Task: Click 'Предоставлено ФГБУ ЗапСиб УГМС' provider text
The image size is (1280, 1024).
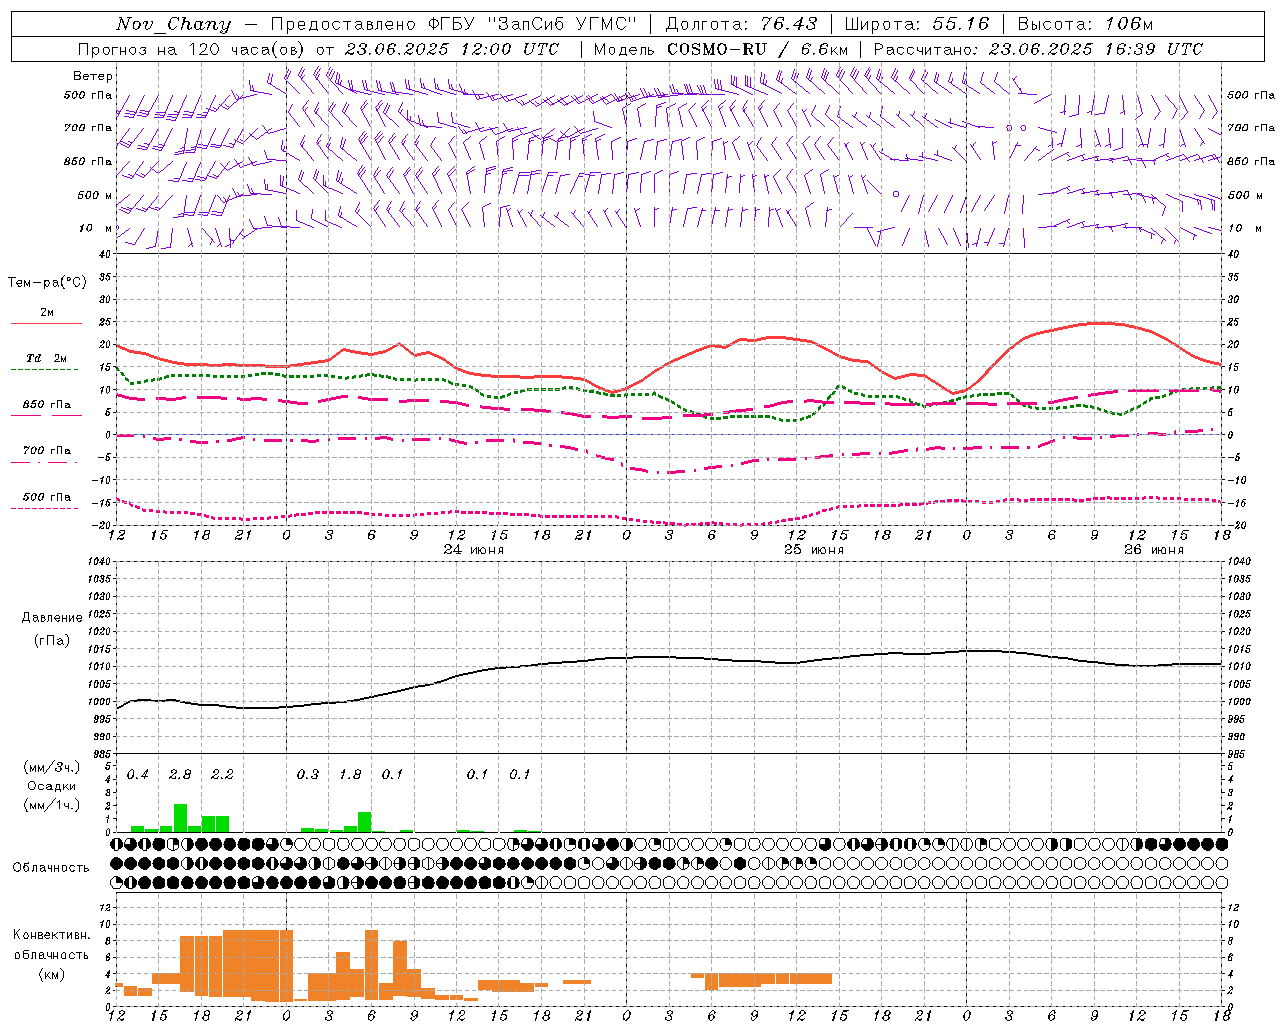Action: tap(454, 24)
